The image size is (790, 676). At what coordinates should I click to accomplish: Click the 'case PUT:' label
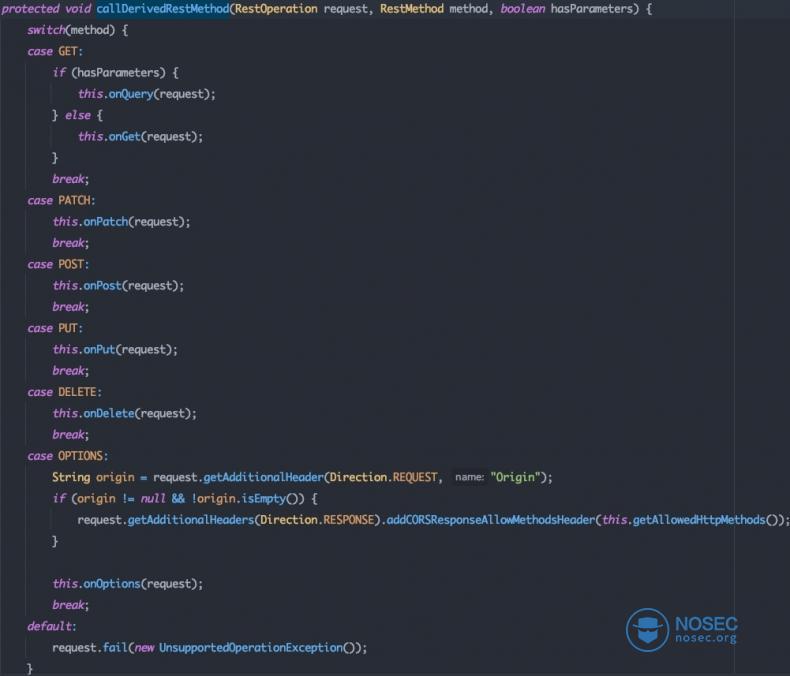pyautogui.click(x=55, y=328)
